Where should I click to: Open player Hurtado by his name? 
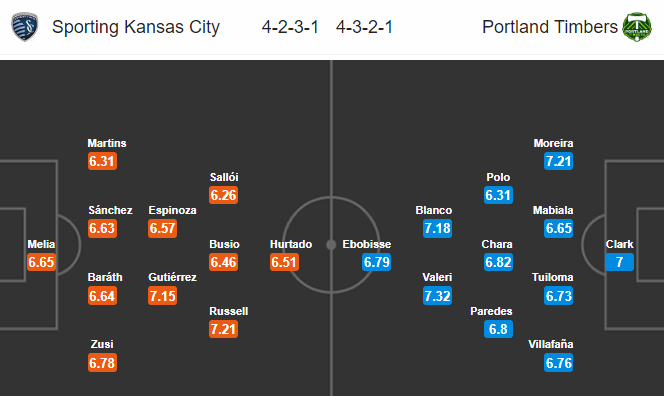pos(291,244)
